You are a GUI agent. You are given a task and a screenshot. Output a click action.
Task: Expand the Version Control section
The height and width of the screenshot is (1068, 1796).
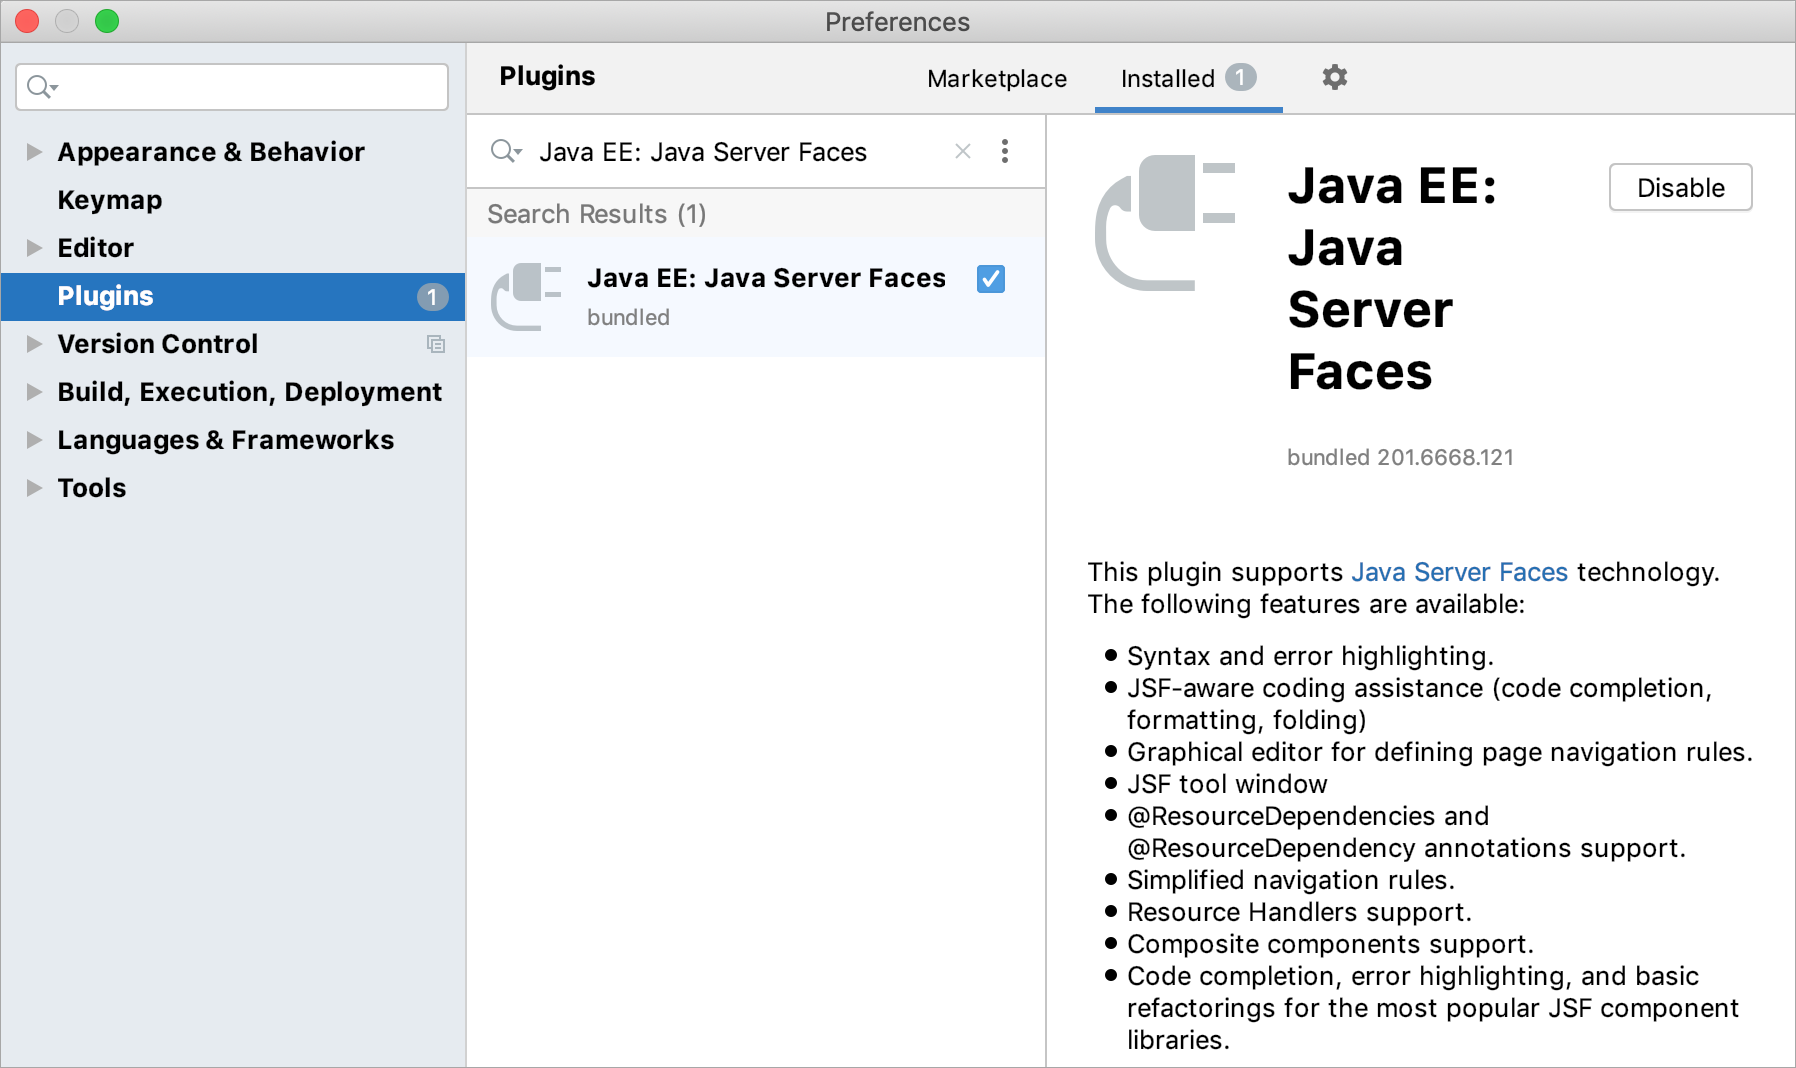pos(34,344)
